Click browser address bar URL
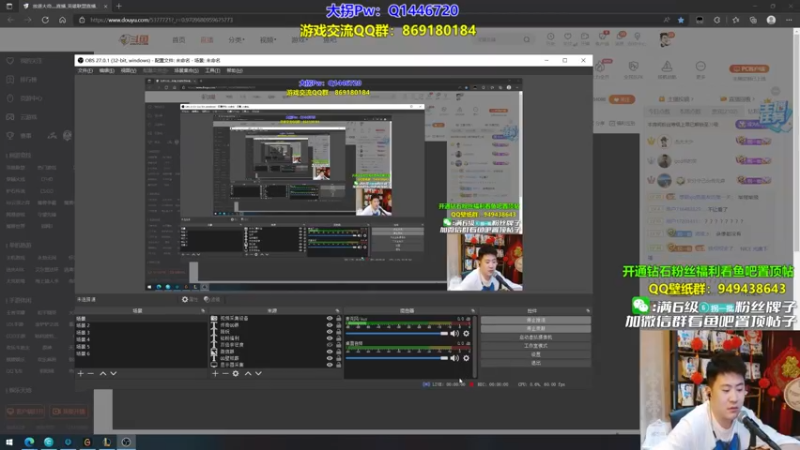 coord(162,20)
